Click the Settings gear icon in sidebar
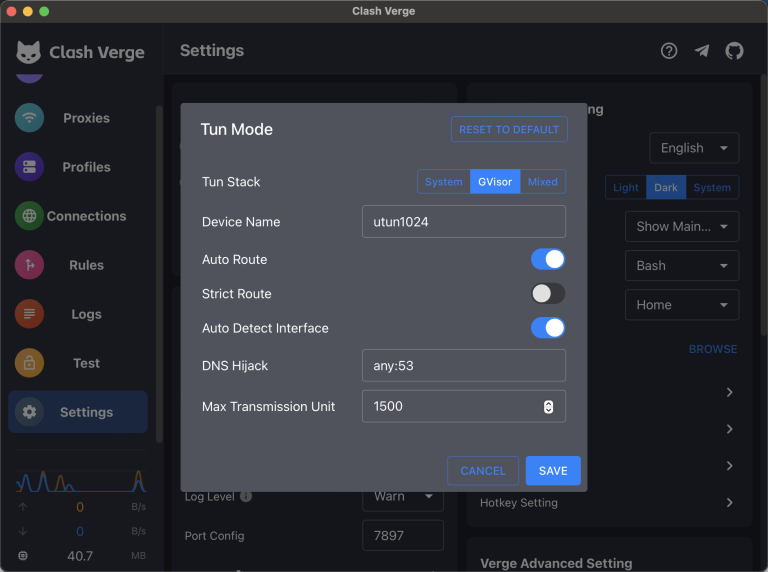This screenshot has width=768, height=572. (29, 411)
